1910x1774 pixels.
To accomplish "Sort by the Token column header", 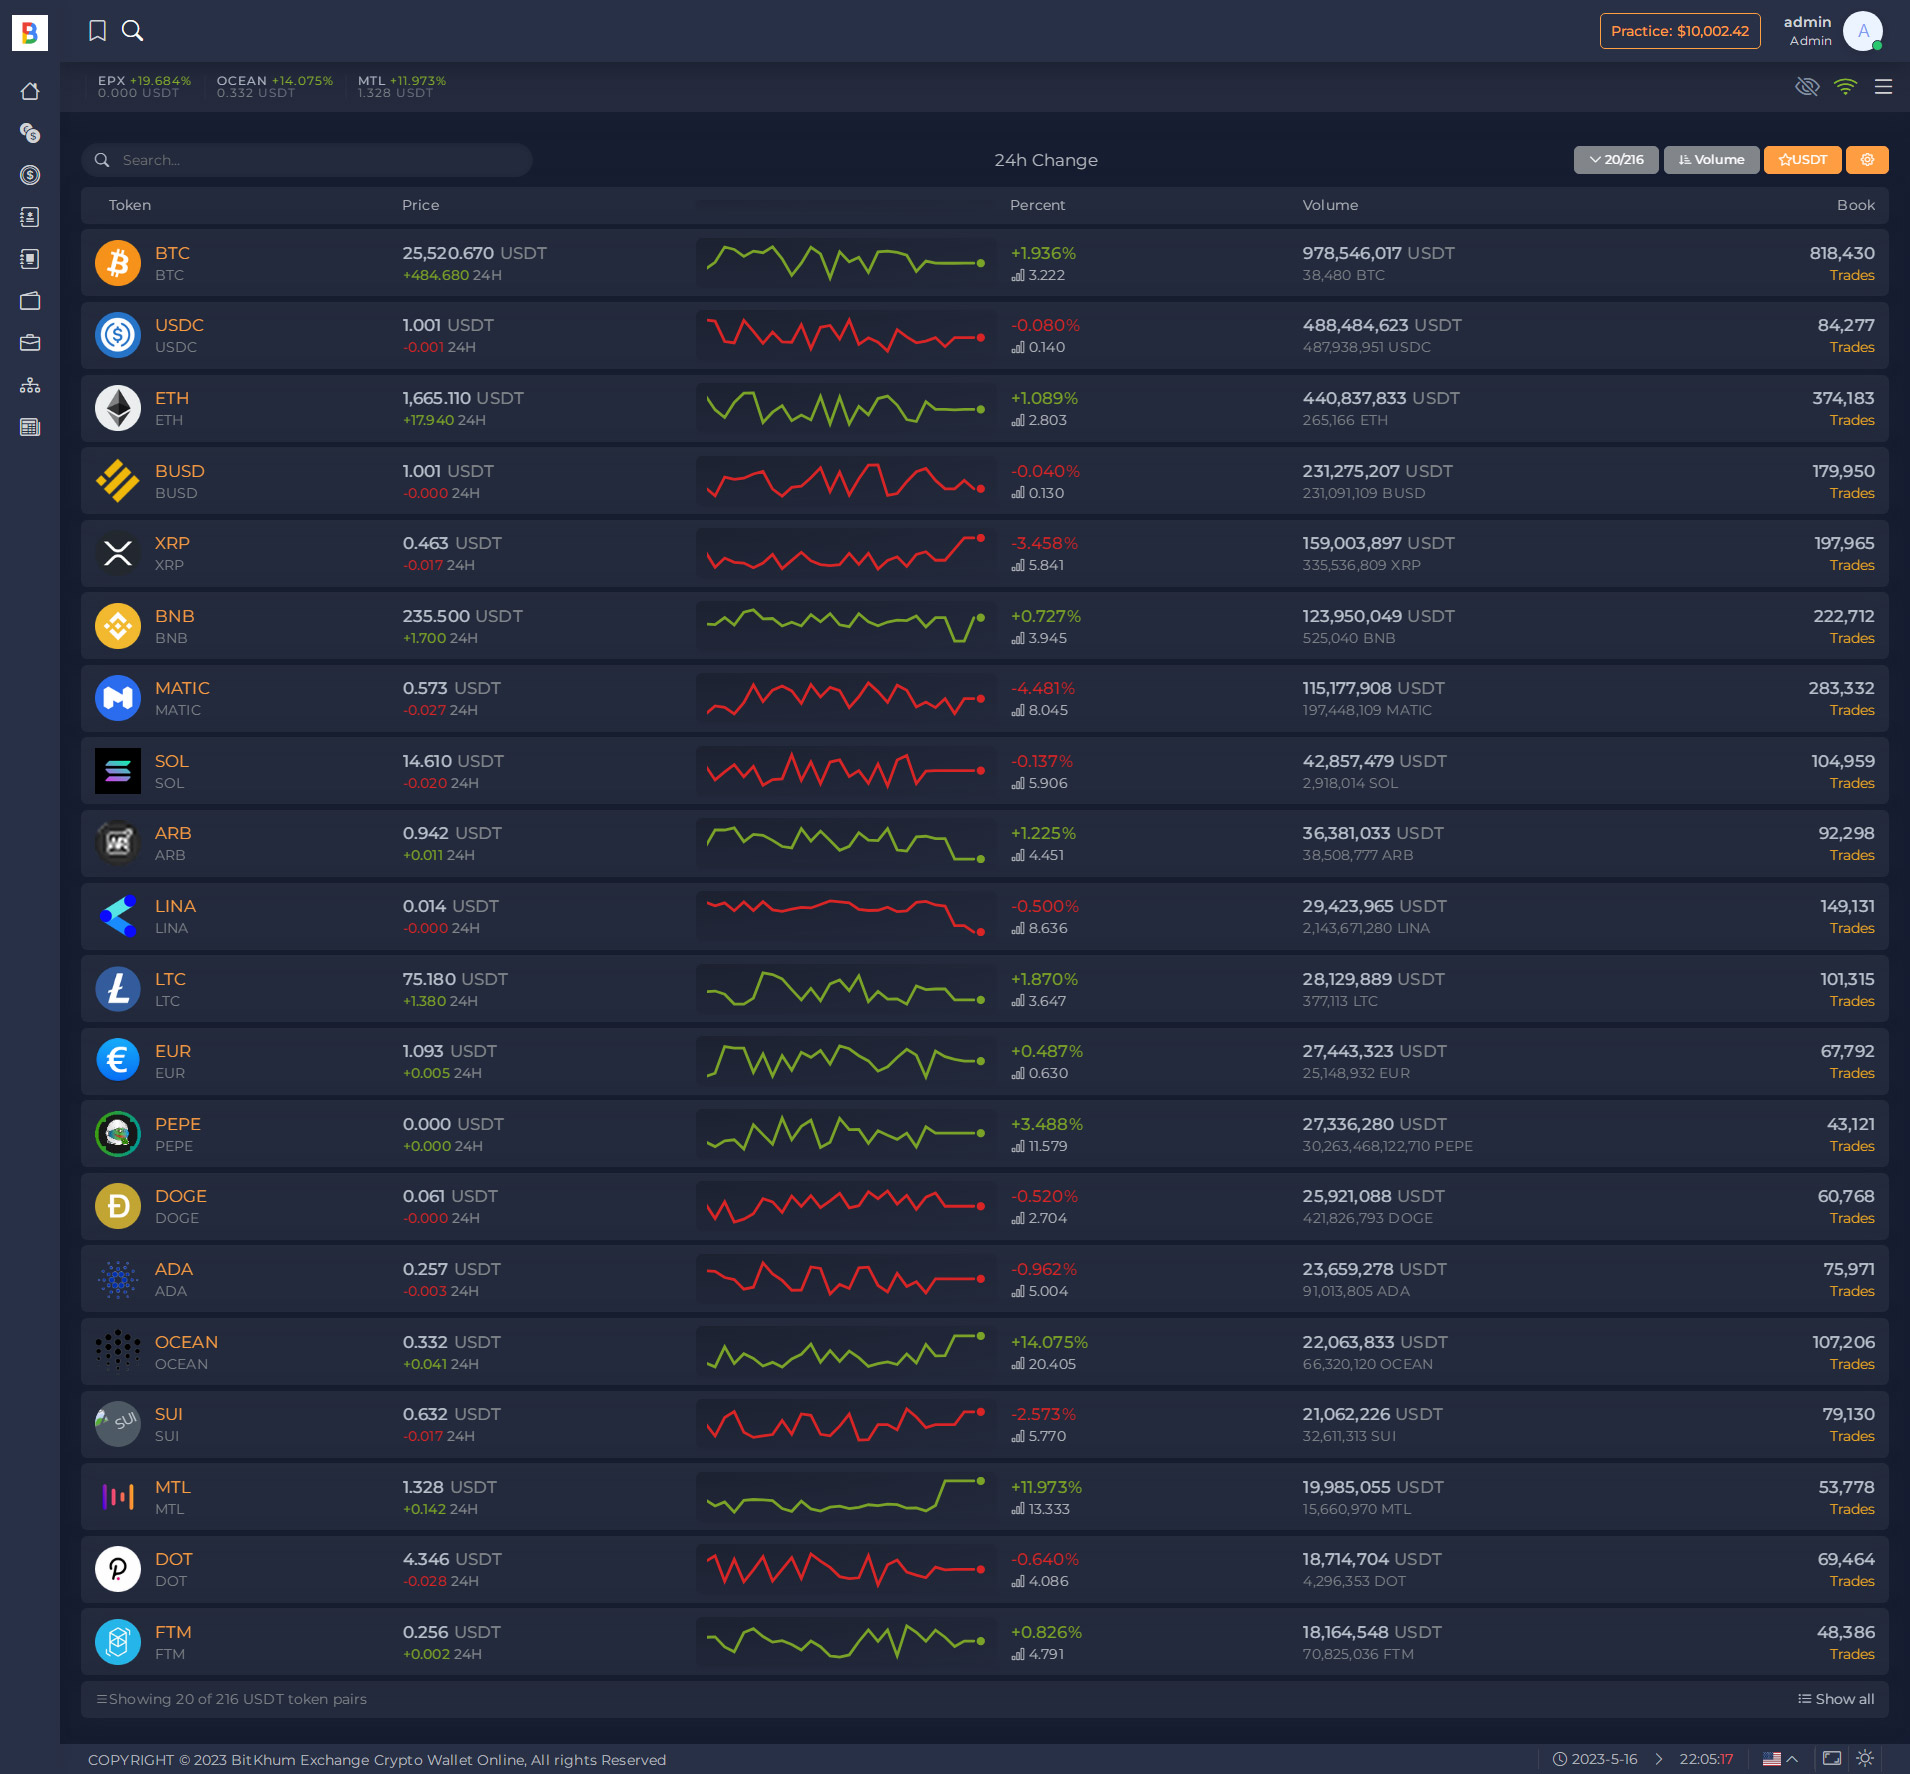I will [x=130, y=205].
